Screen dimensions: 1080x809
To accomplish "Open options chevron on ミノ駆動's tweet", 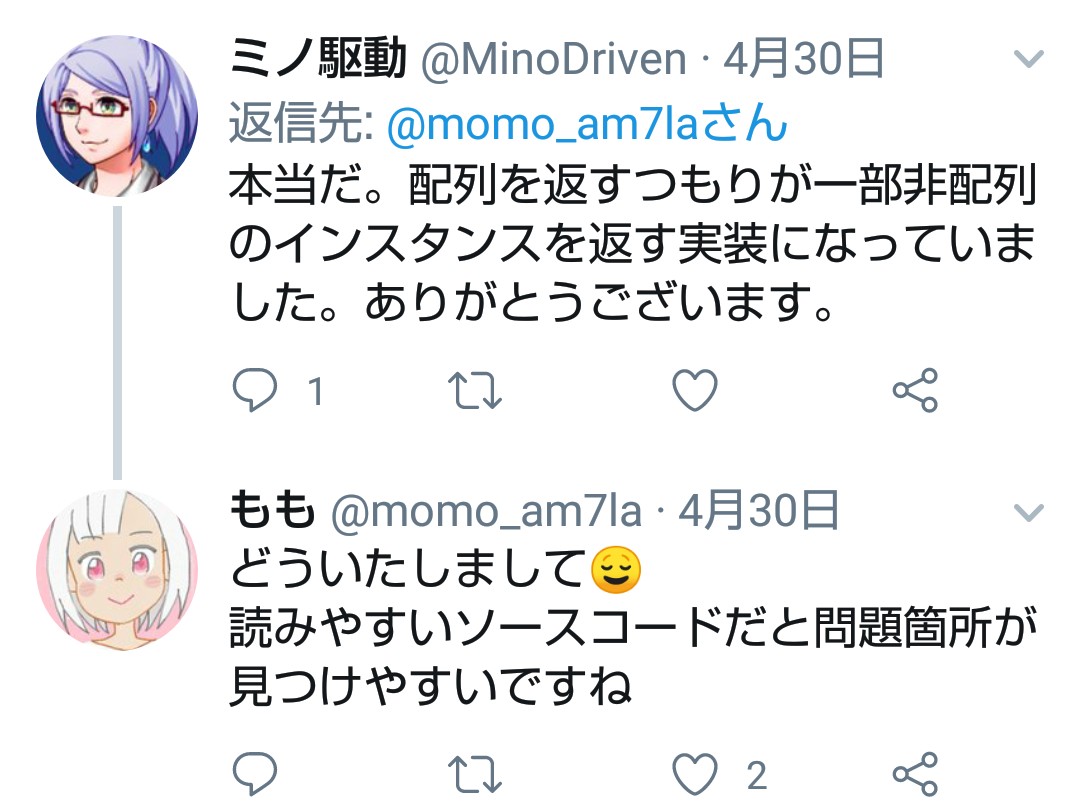I will (1029, 59).
